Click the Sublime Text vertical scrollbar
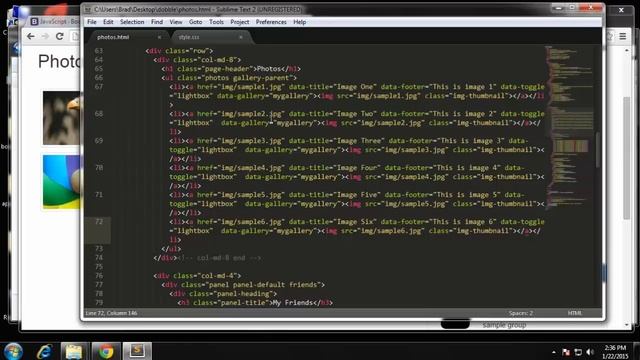The height and width of the screenshot is (360, 640). pos(598,149)
